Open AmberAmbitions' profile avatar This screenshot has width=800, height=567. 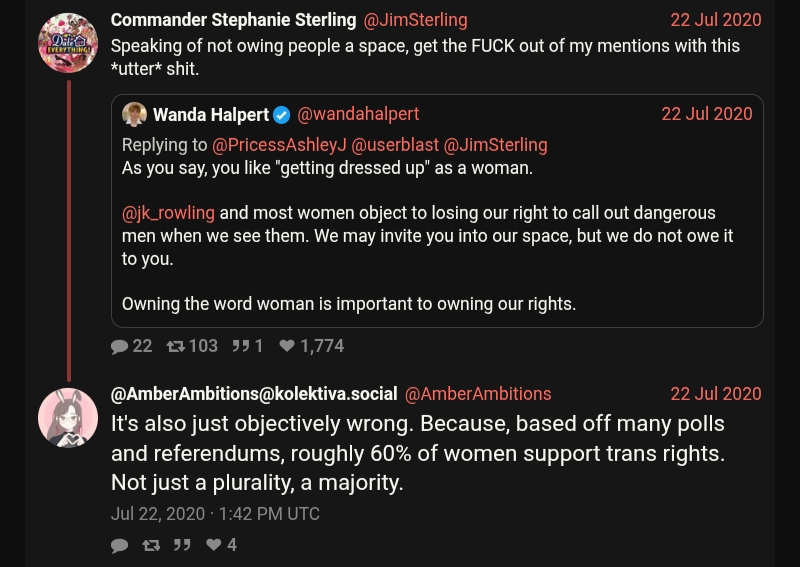point(67,417)
